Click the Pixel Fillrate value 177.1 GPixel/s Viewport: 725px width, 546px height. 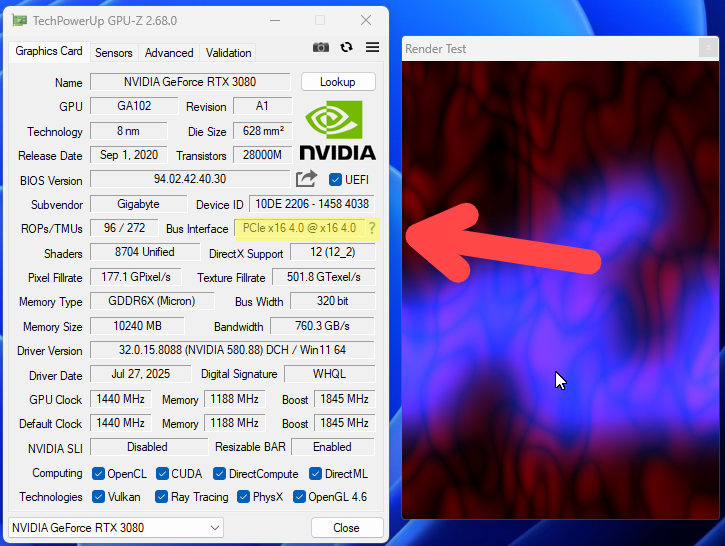pos(136,277)
